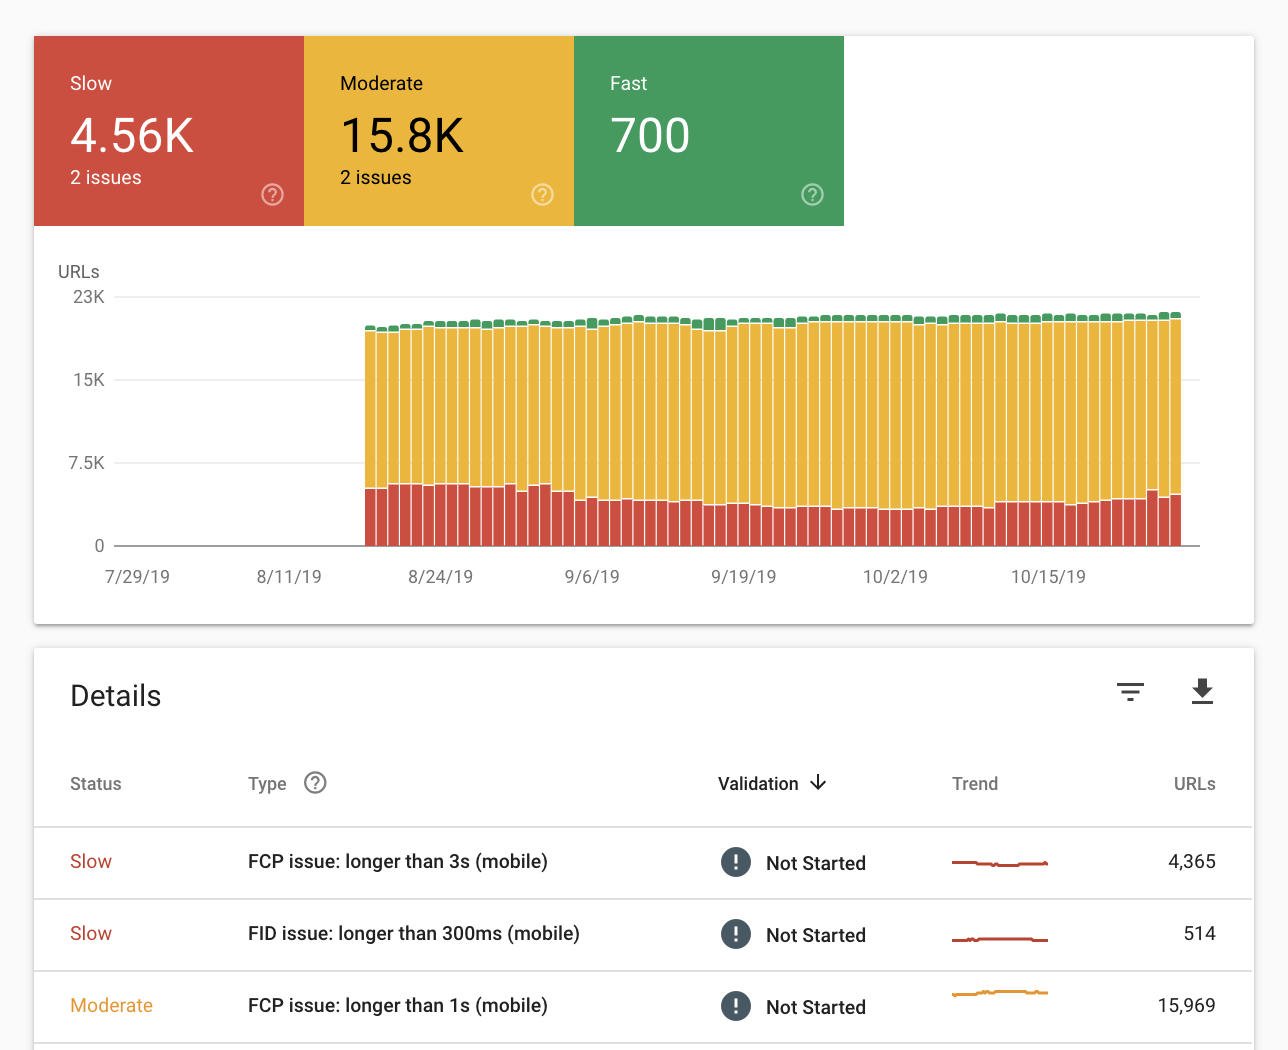Download the Details table data
The image size is (1288, 1050).
pyautogui.click(x=1202, y=692)
